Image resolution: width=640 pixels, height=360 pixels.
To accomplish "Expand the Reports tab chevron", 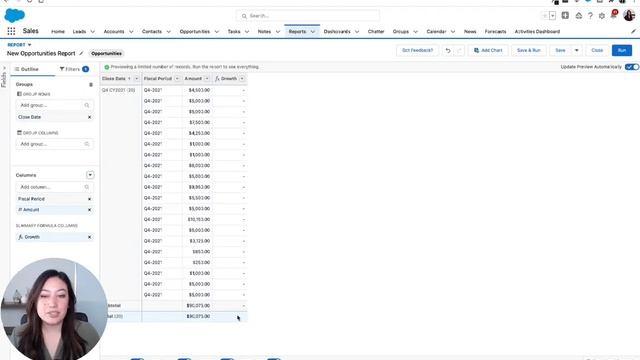I will pos(313,31).
